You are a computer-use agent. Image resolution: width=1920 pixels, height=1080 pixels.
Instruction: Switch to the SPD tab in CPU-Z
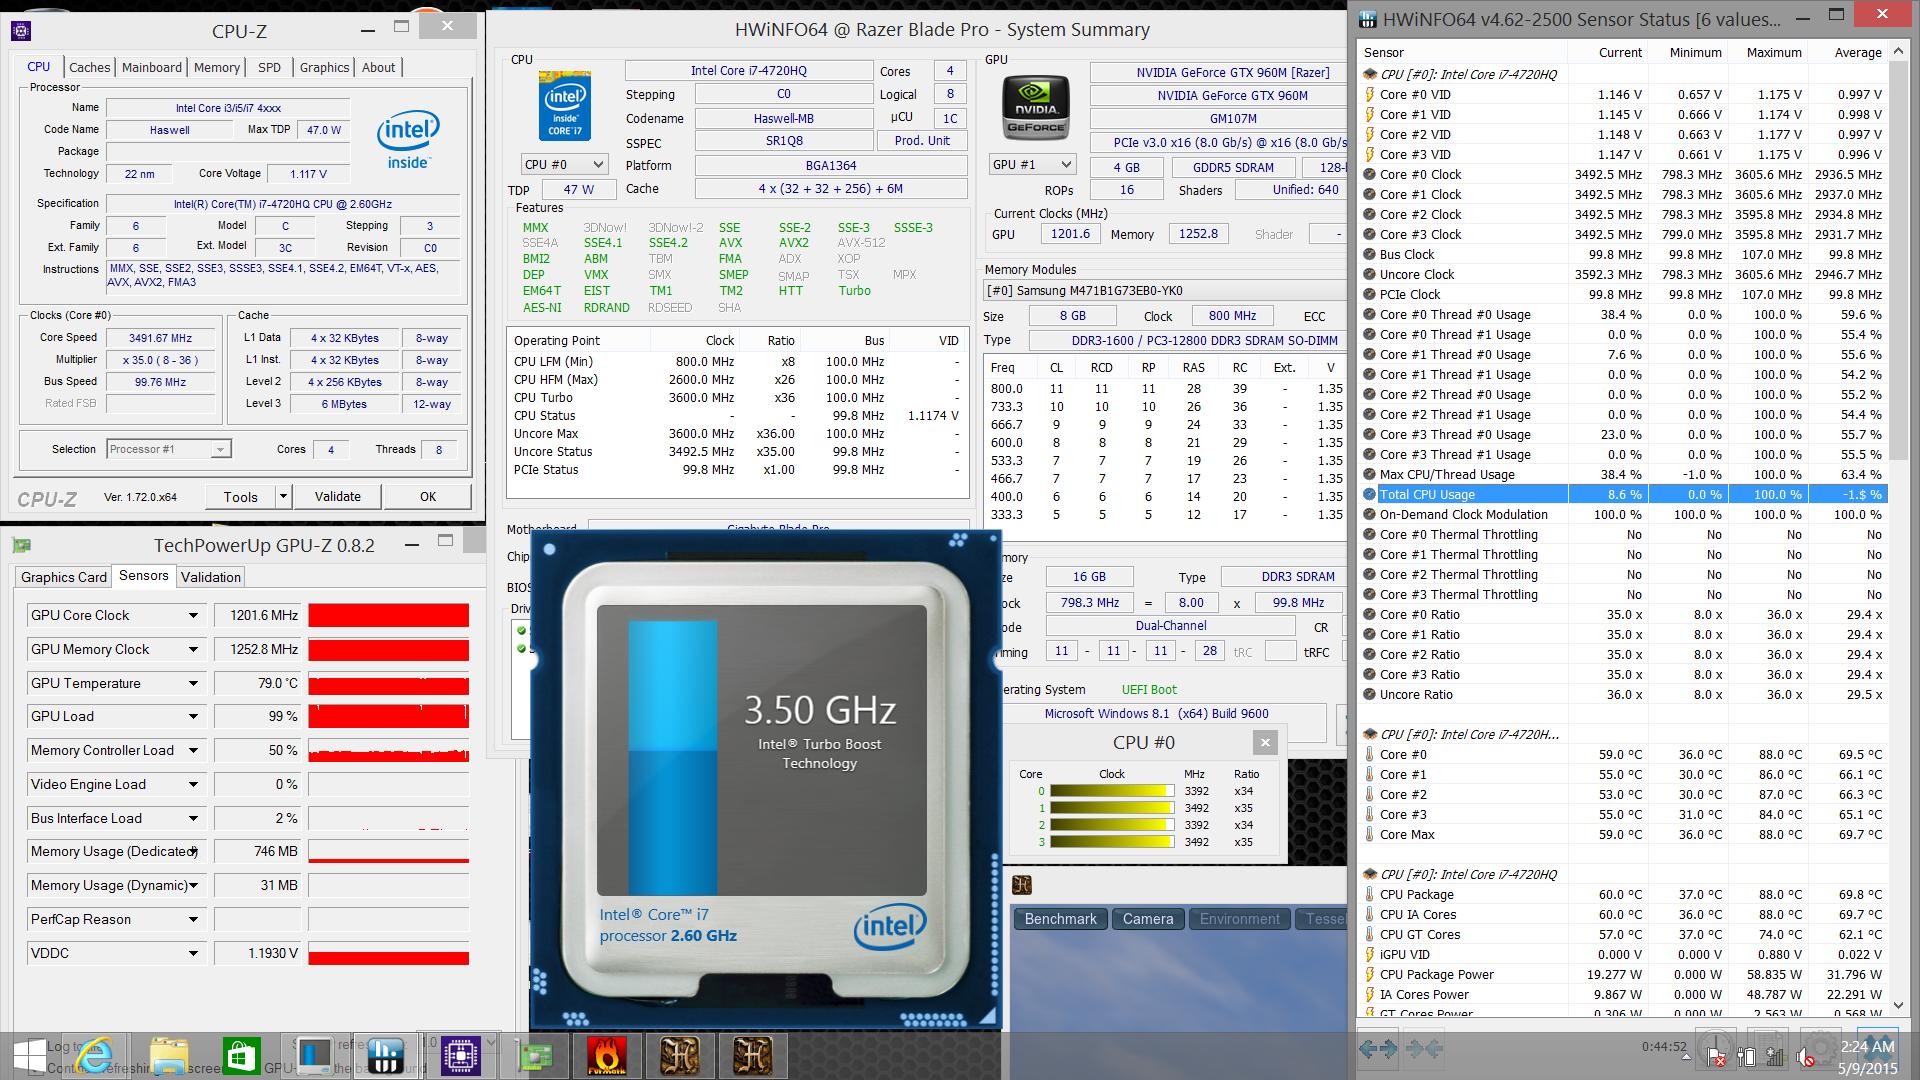pos(269,67)
